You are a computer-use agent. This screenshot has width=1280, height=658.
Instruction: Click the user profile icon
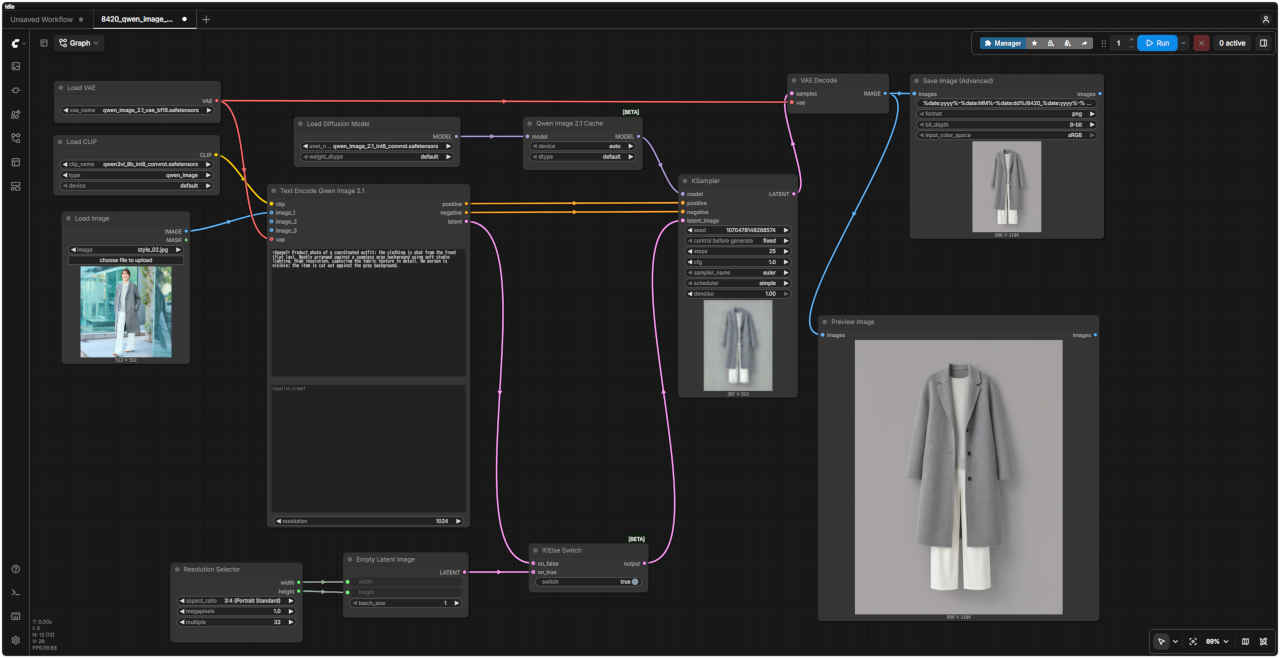(1266, 19)
